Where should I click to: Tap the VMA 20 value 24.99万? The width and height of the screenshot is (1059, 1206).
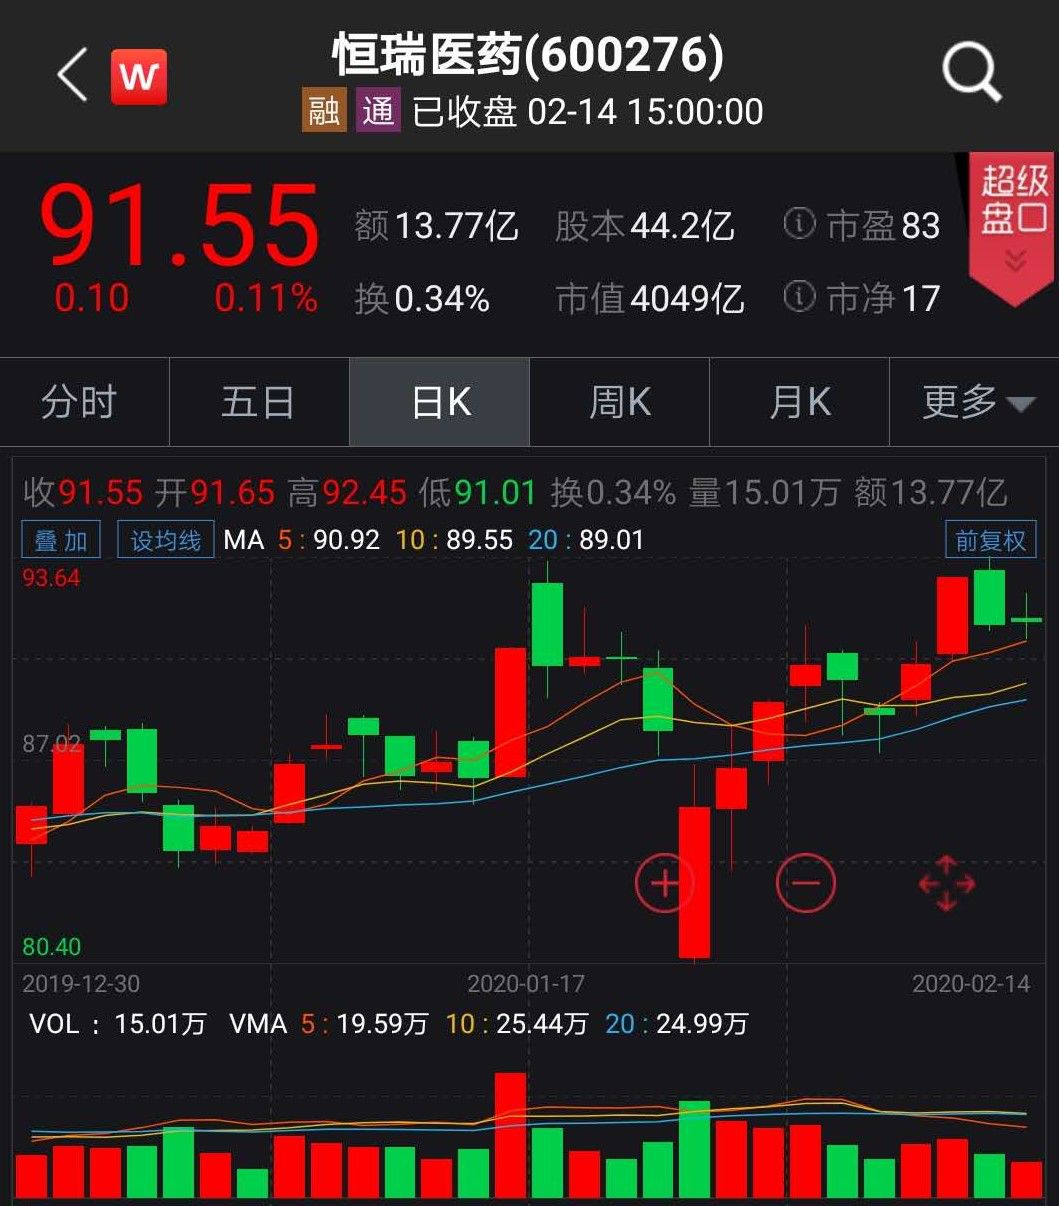click(x=702, y=1024)
